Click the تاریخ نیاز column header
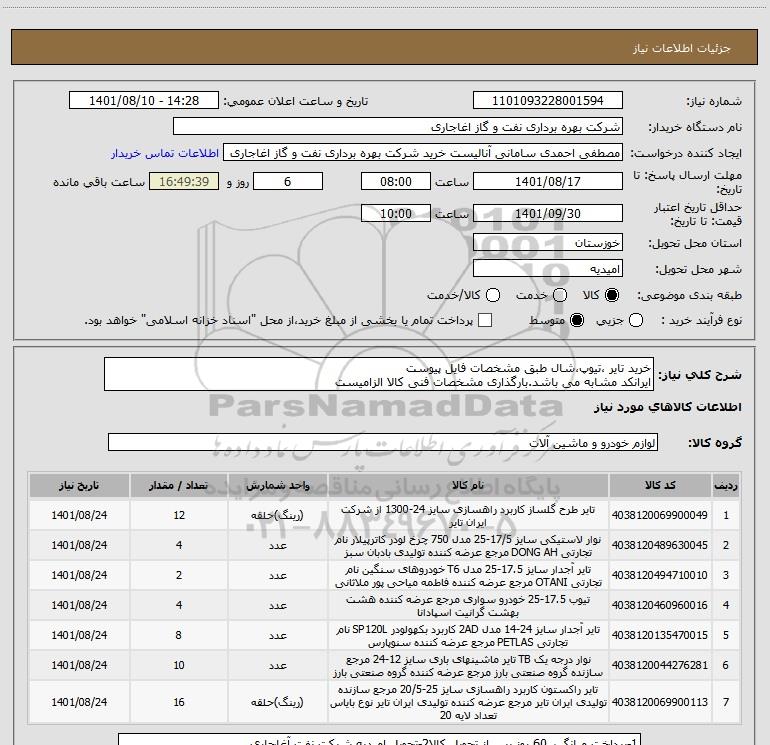This screenshot has height=745, width=770. (79, 486)
